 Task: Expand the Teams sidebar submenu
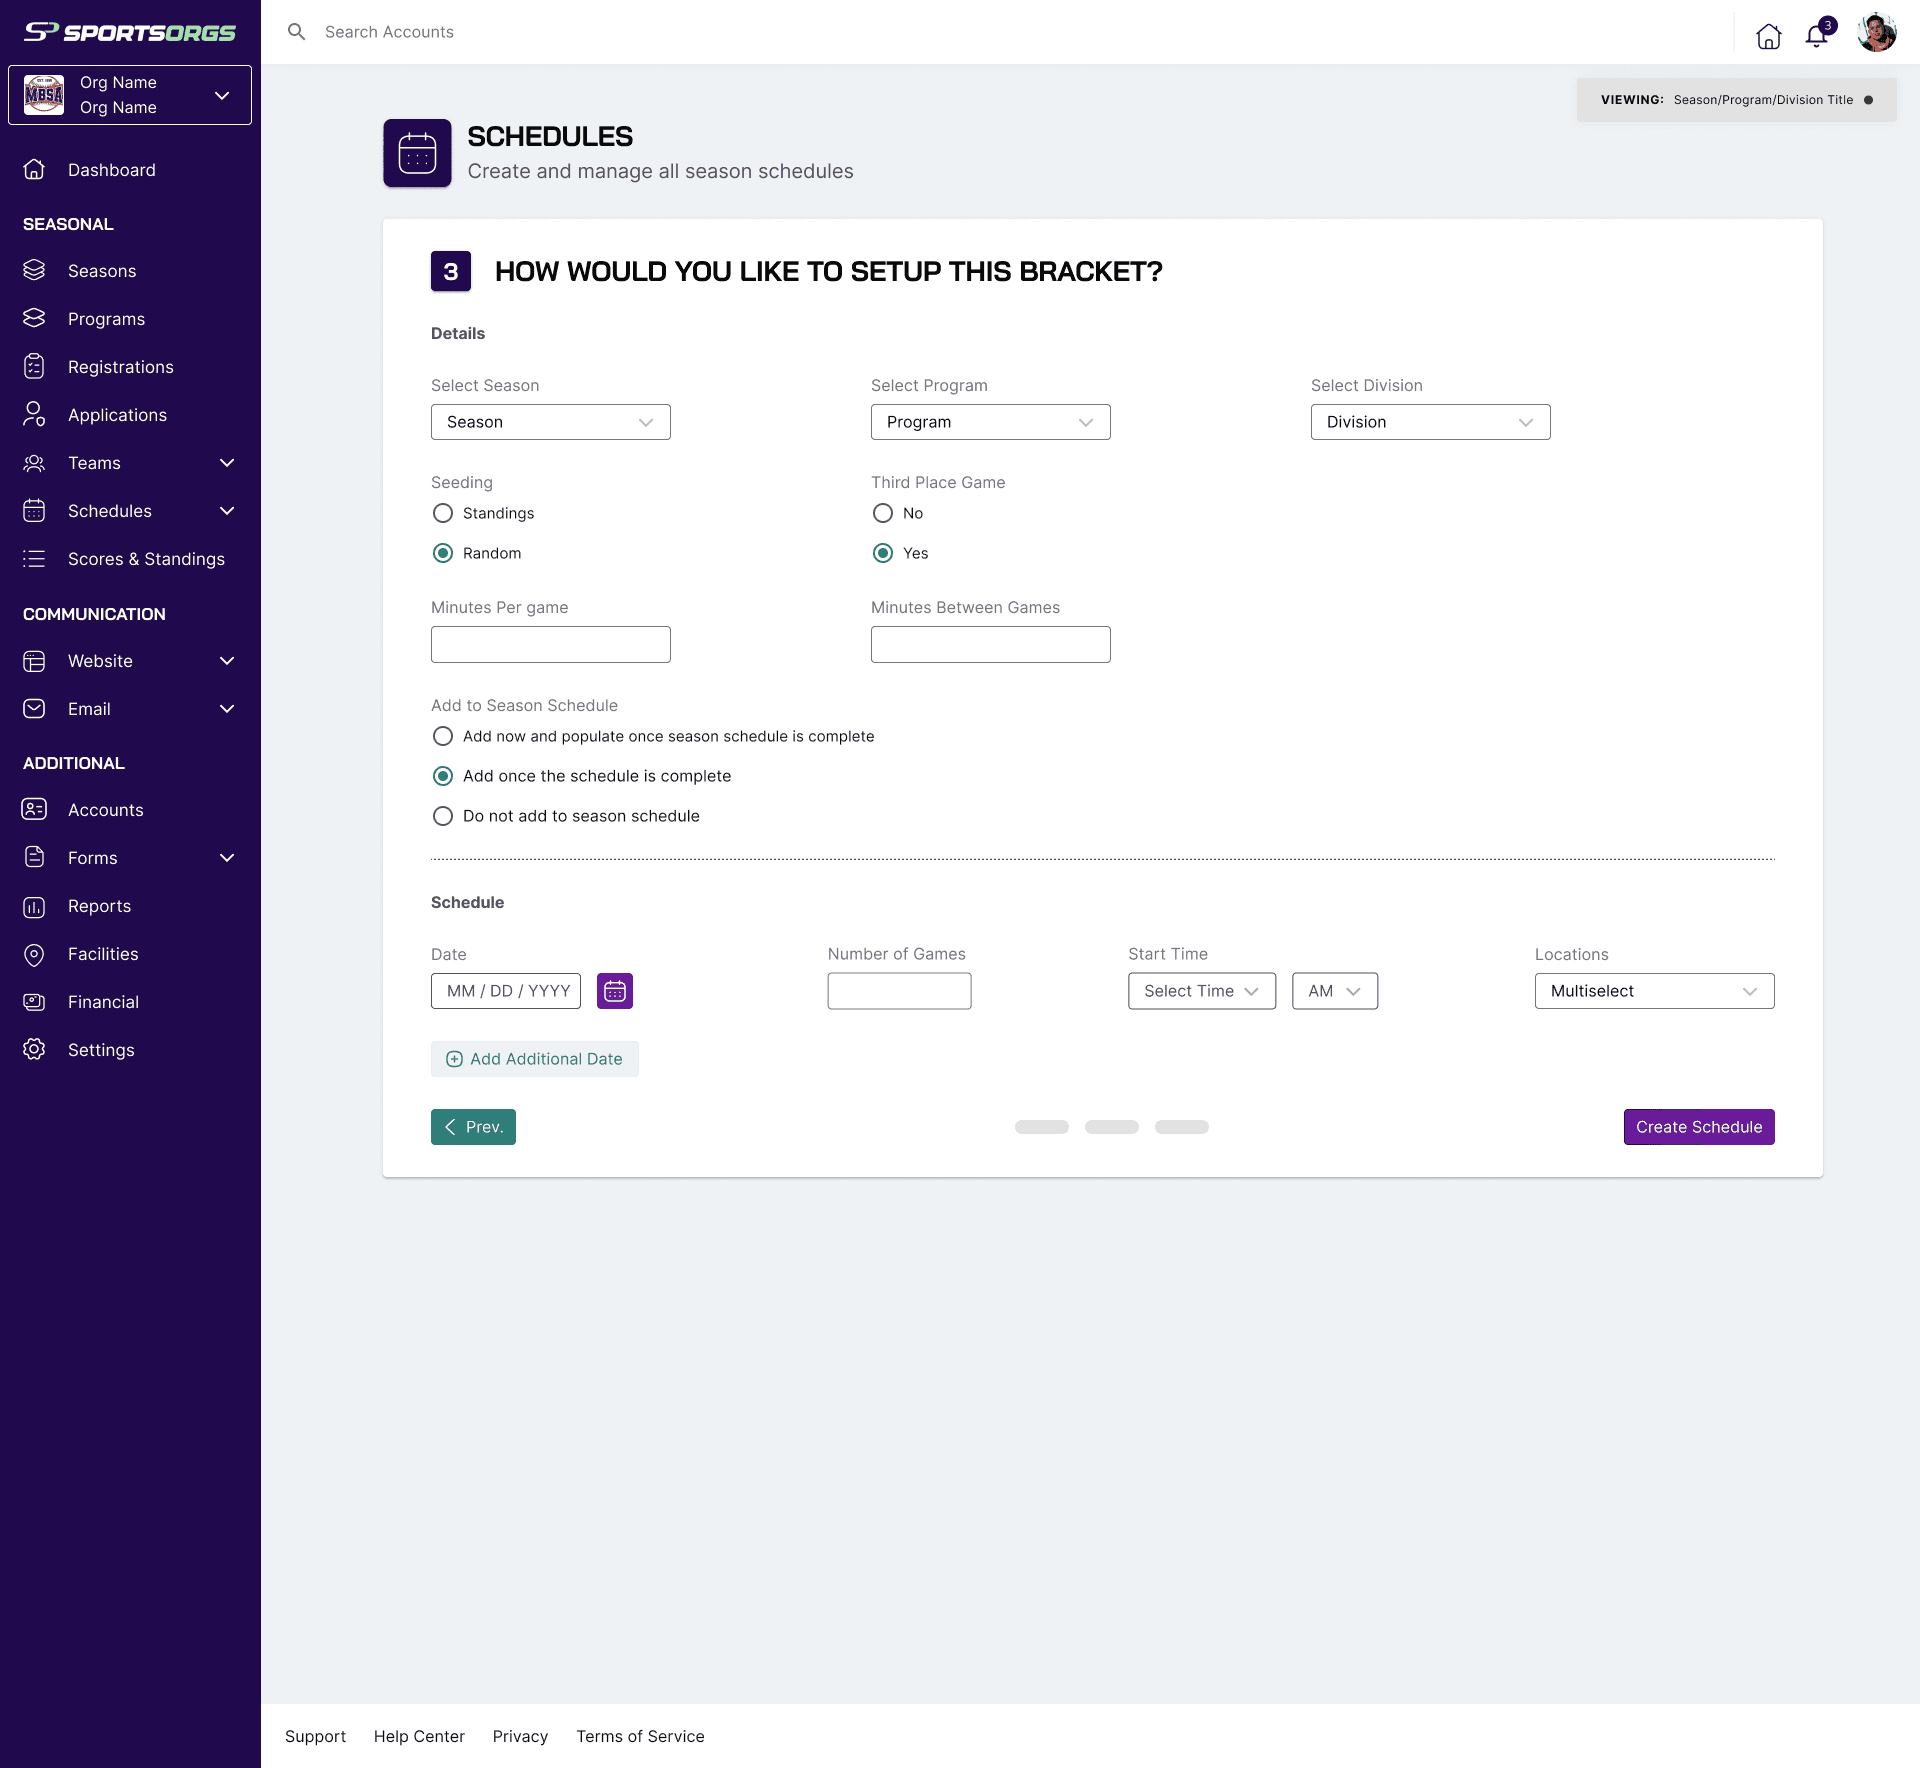[x=227, y=463]
